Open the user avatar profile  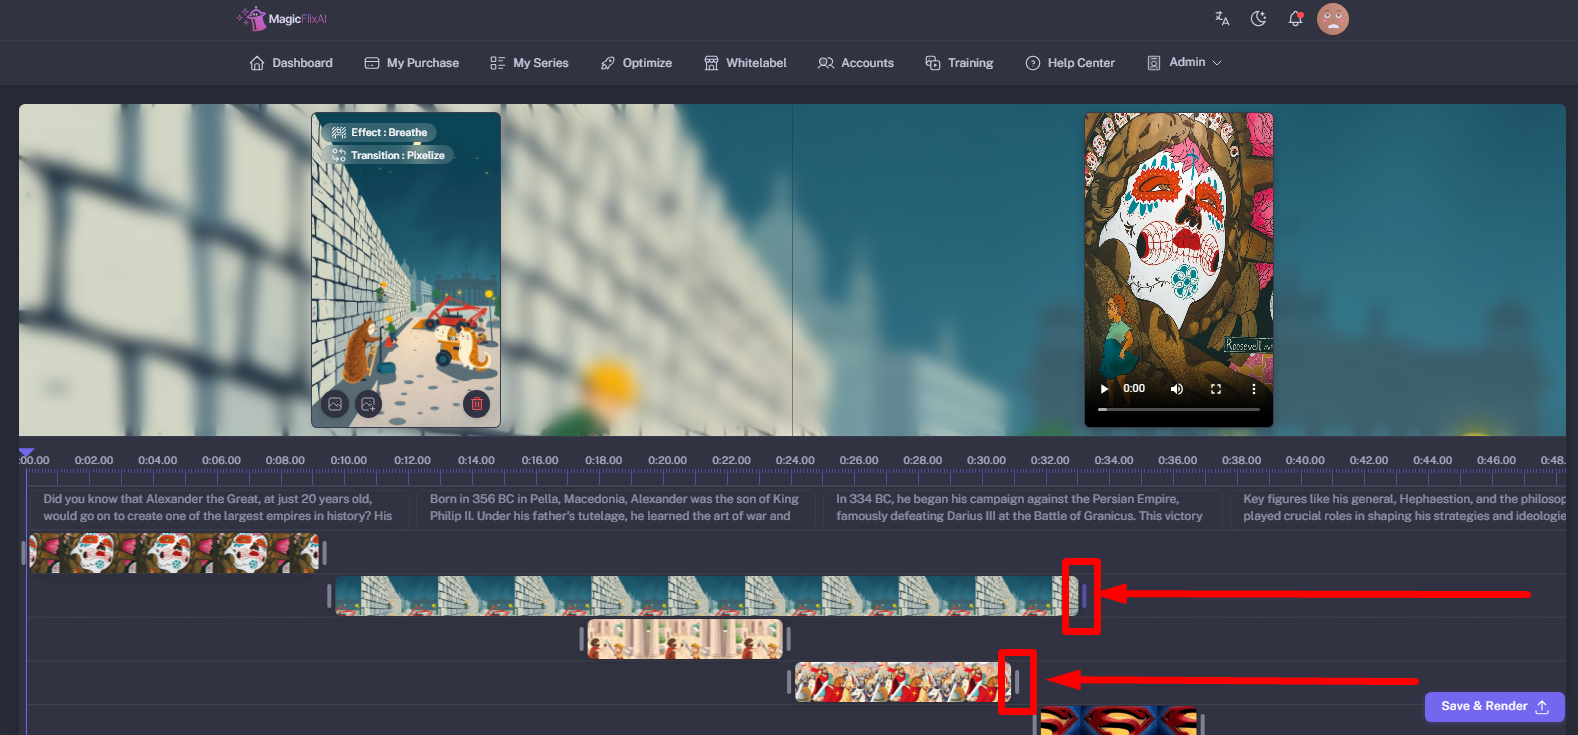[x=1332, y=18]
